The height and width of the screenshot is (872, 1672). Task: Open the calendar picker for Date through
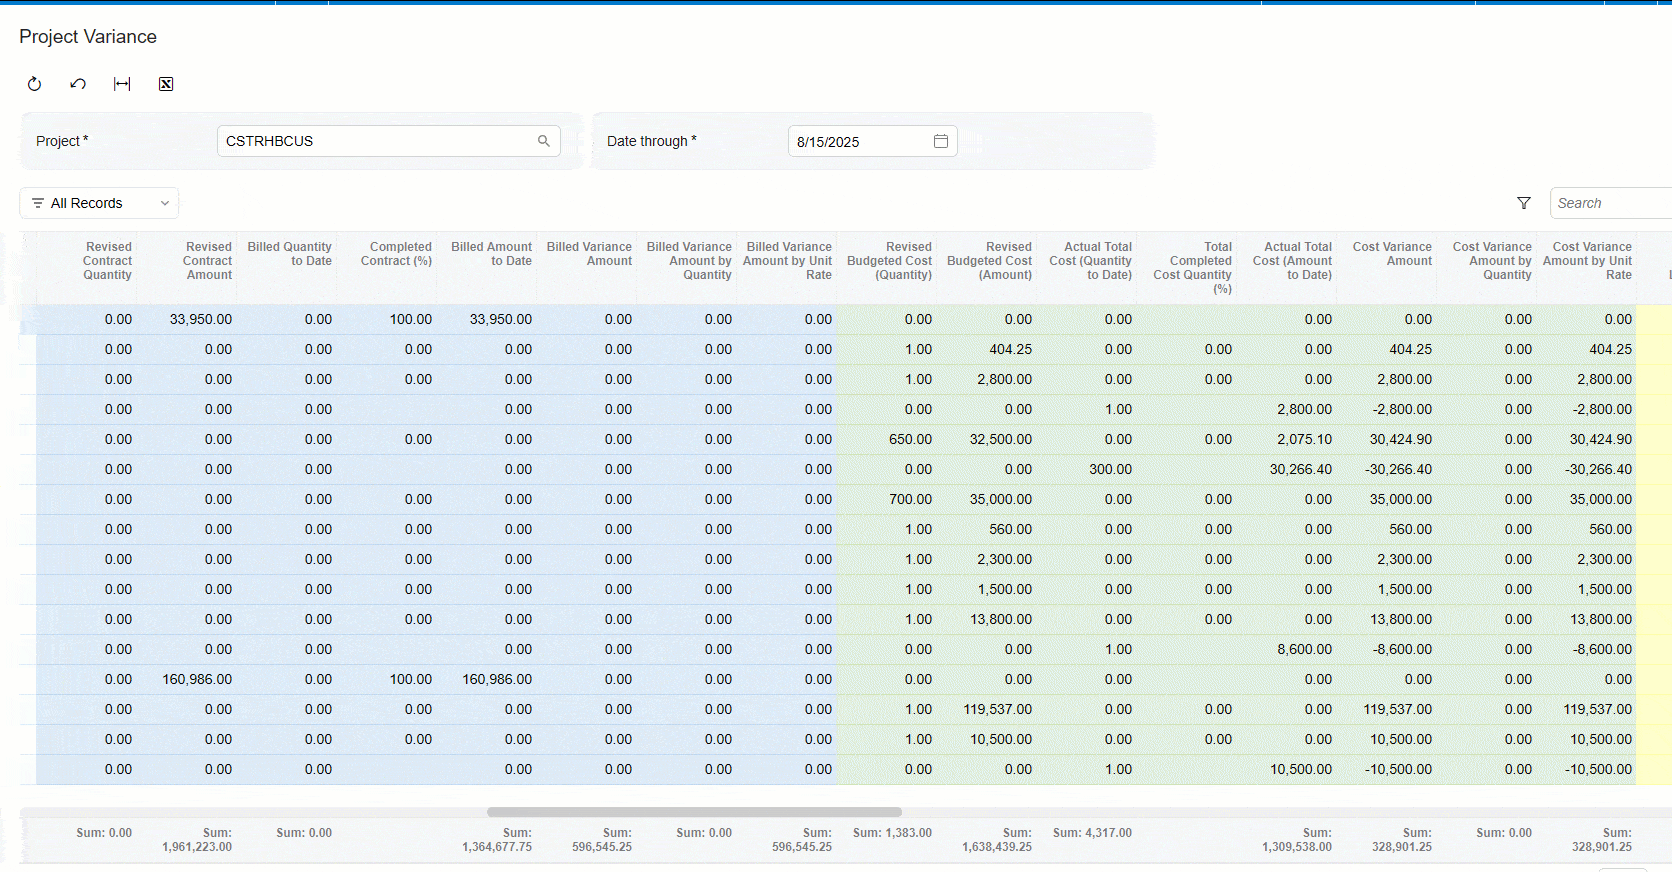pyautogui.click(x=941, y=141)
